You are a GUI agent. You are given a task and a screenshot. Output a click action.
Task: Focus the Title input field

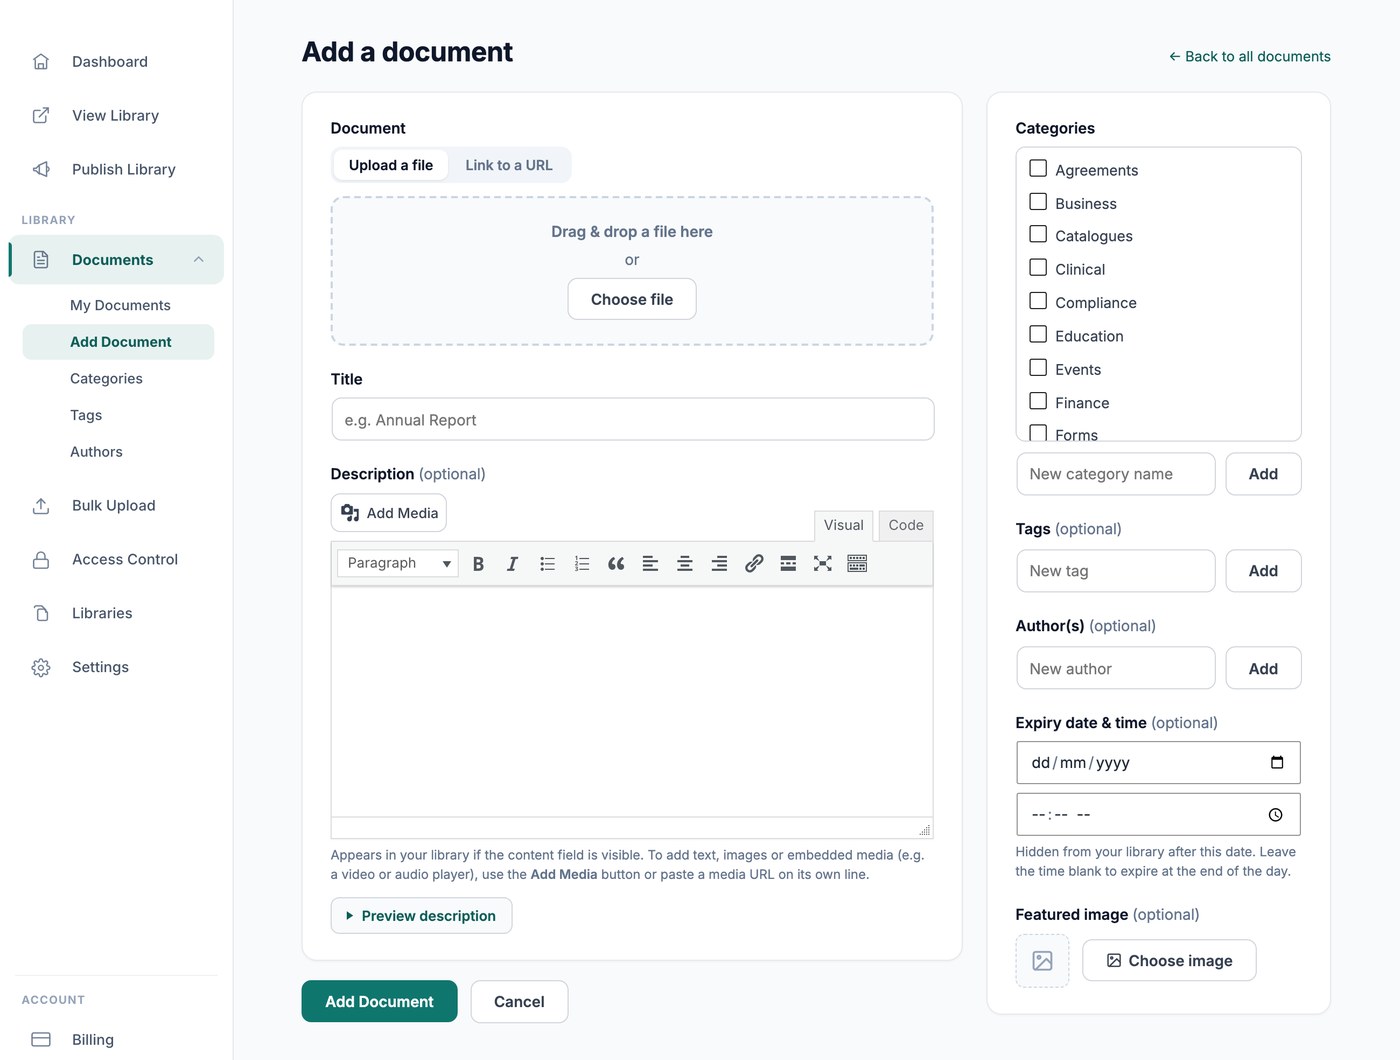632,420
